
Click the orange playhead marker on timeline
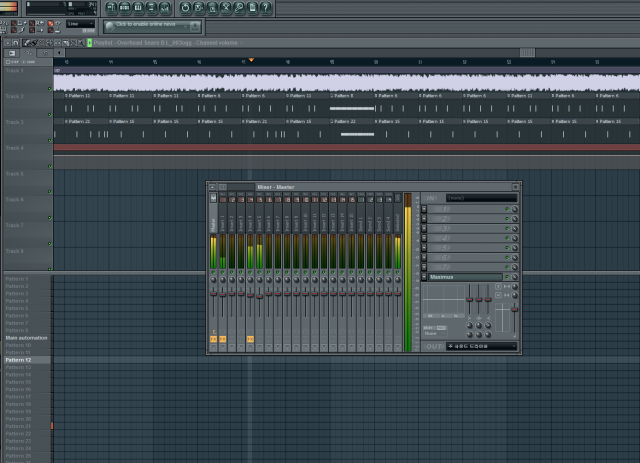[x=251, y=60]
